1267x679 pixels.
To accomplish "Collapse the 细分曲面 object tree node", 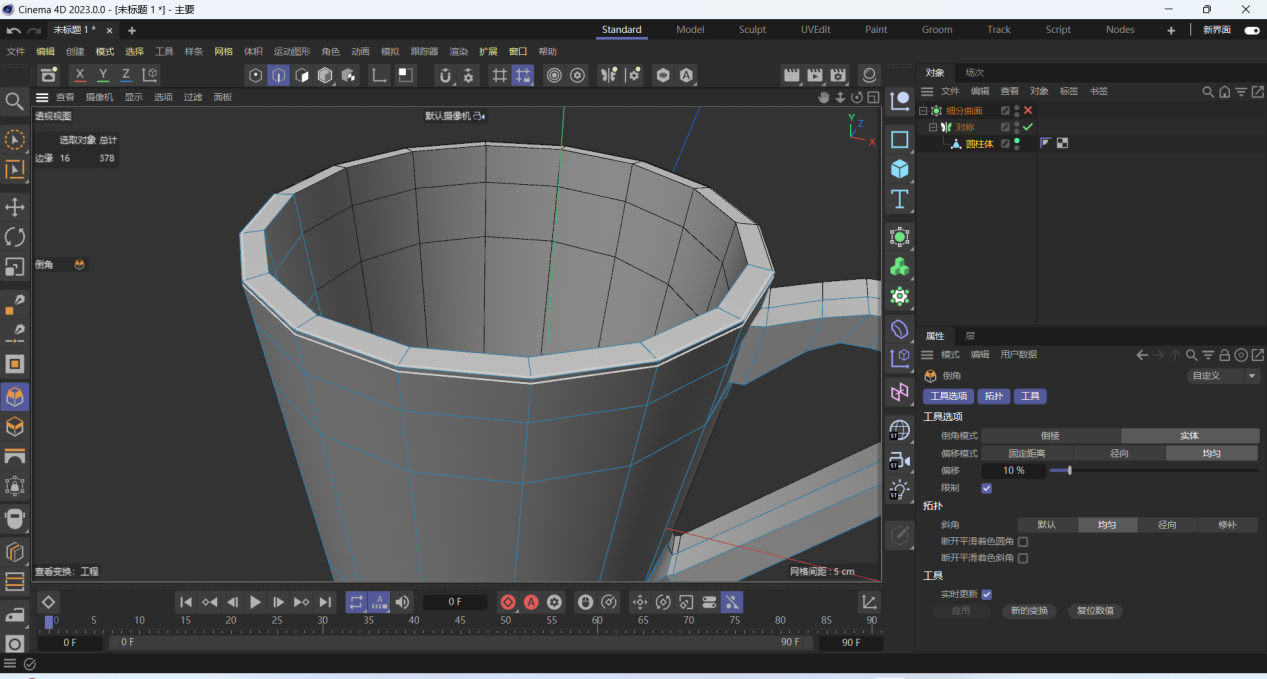I will (923, 111).
